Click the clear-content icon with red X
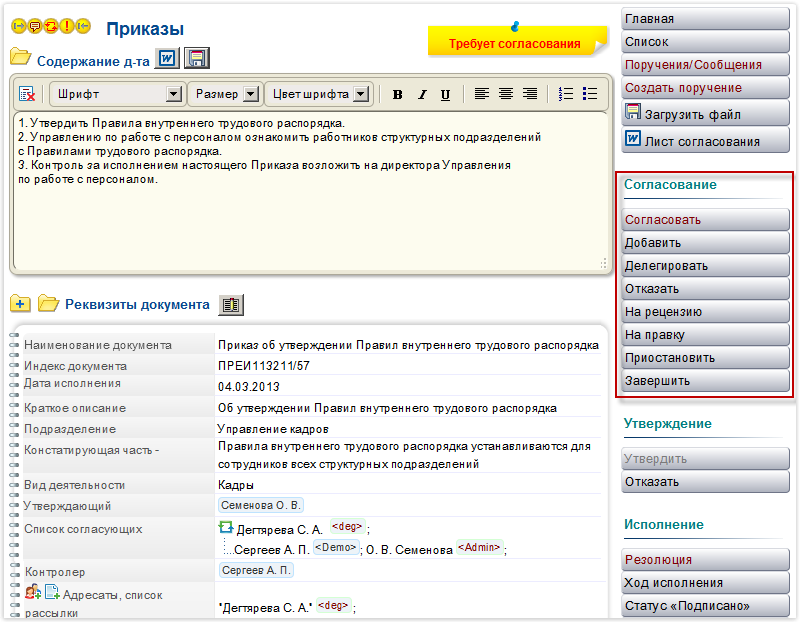800x622 pixels. point(26,93)
